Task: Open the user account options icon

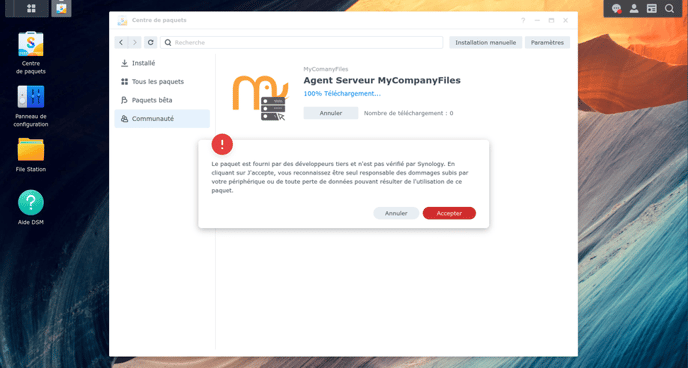Action: click(634, 8)
